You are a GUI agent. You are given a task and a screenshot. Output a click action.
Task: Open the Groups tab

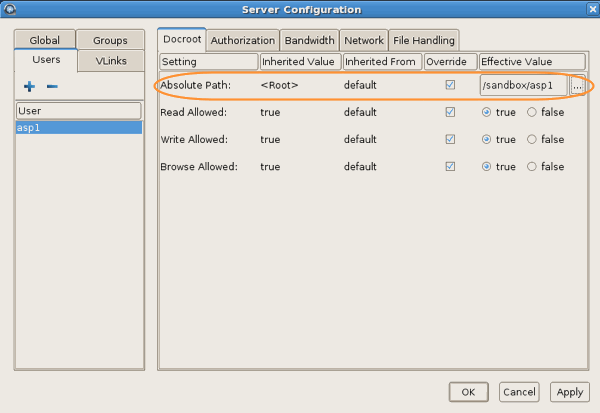pyautogui.click(x=110, y=40)
